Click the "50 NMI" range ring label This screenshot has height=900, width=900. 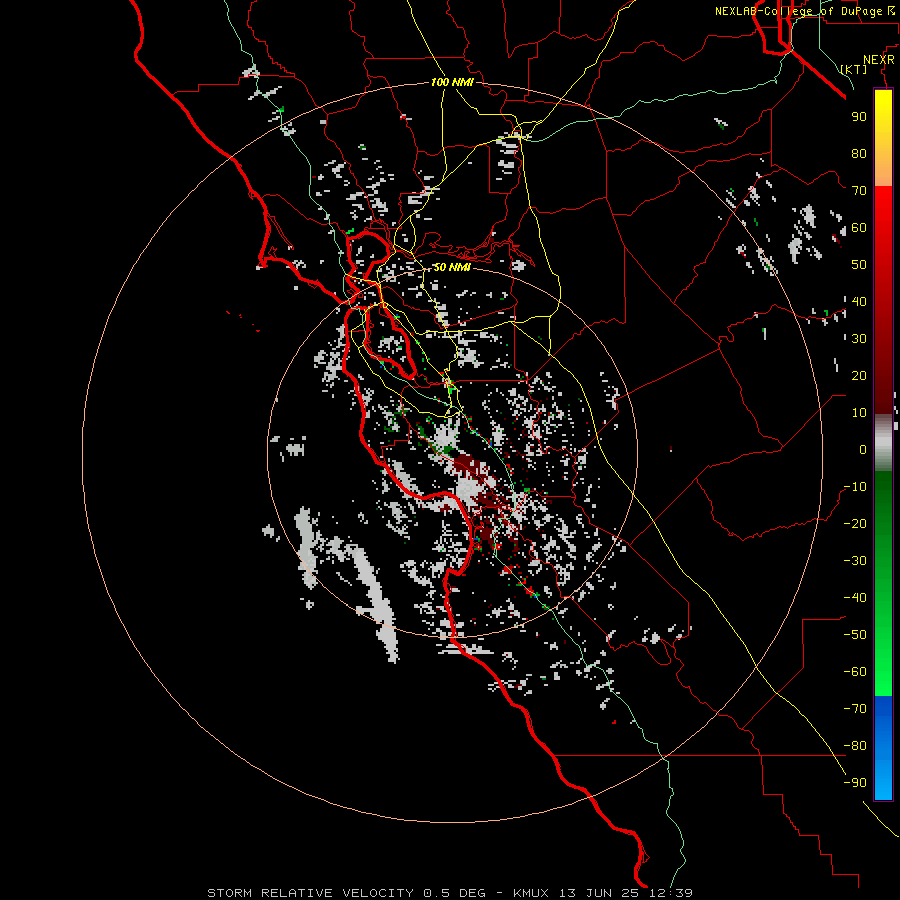(451, 267)
